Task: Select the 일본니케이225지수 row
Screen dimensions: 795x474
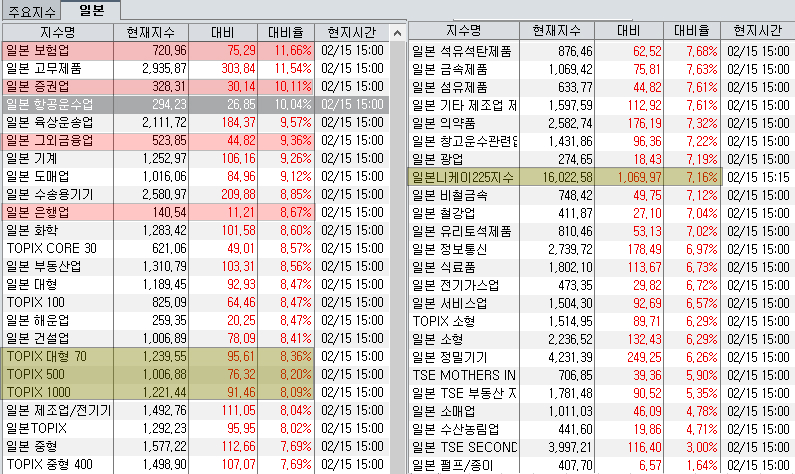Action: 601,177
